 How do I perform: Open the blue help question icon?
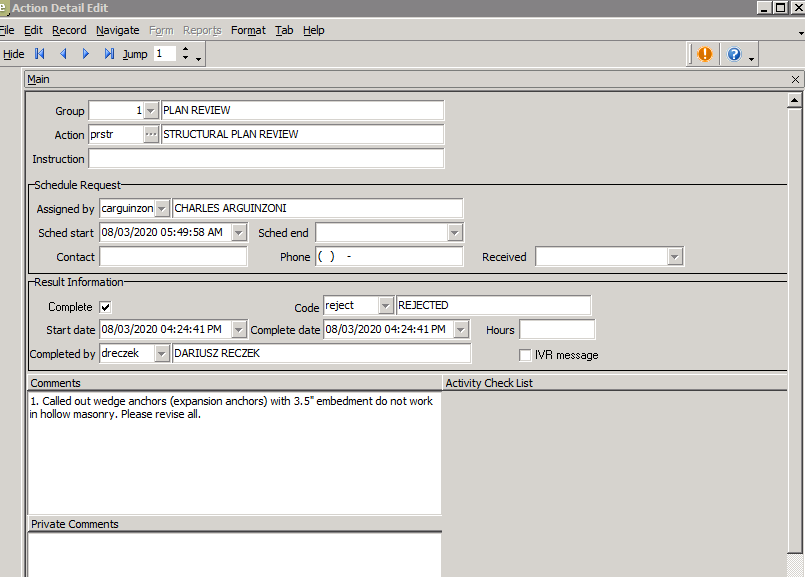(x=734, y=54)
